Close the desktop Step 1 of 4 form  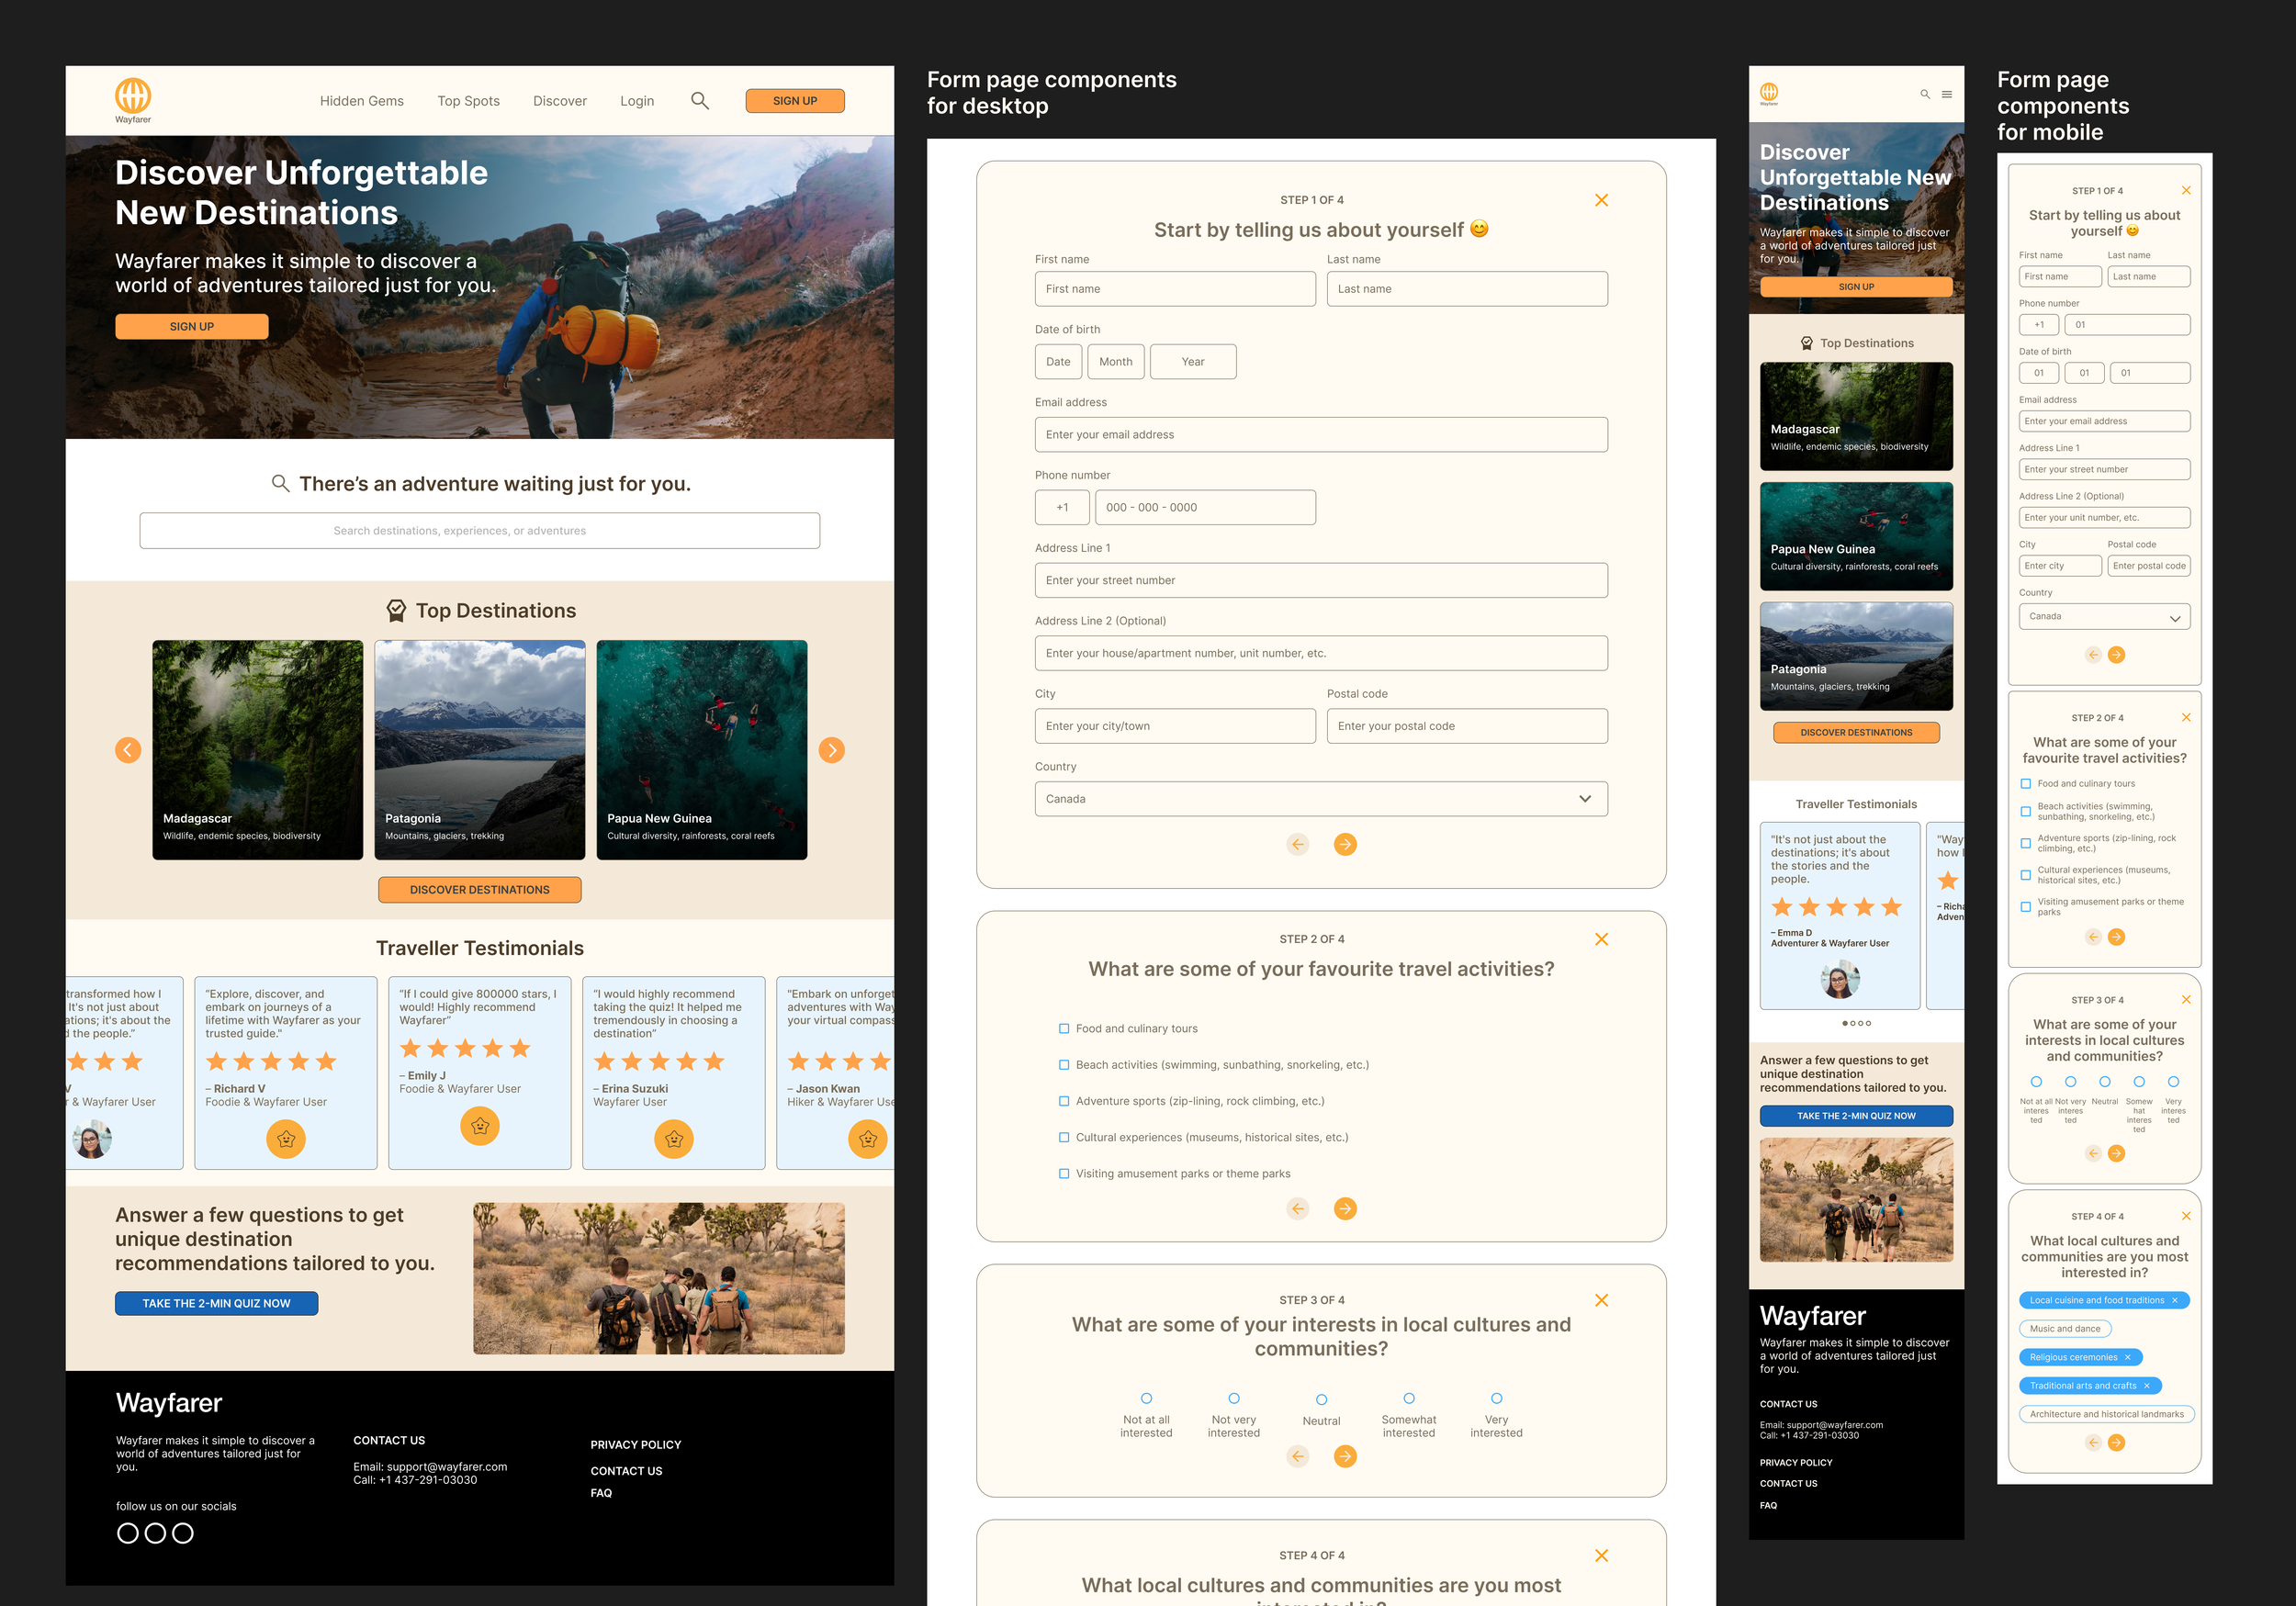1601,200
